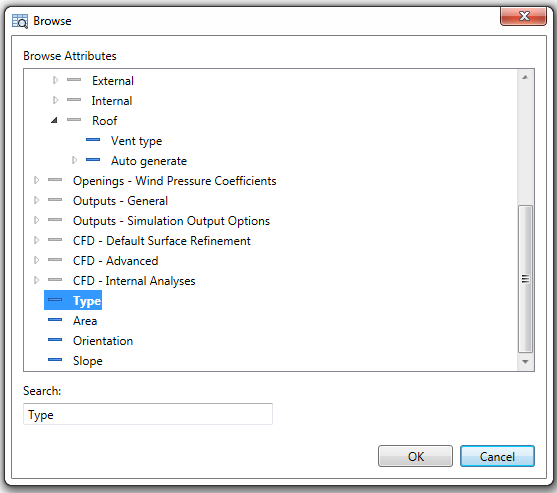Click the blue icon next to Slope
Screen dimensions: 557x493
pos(55,360)
